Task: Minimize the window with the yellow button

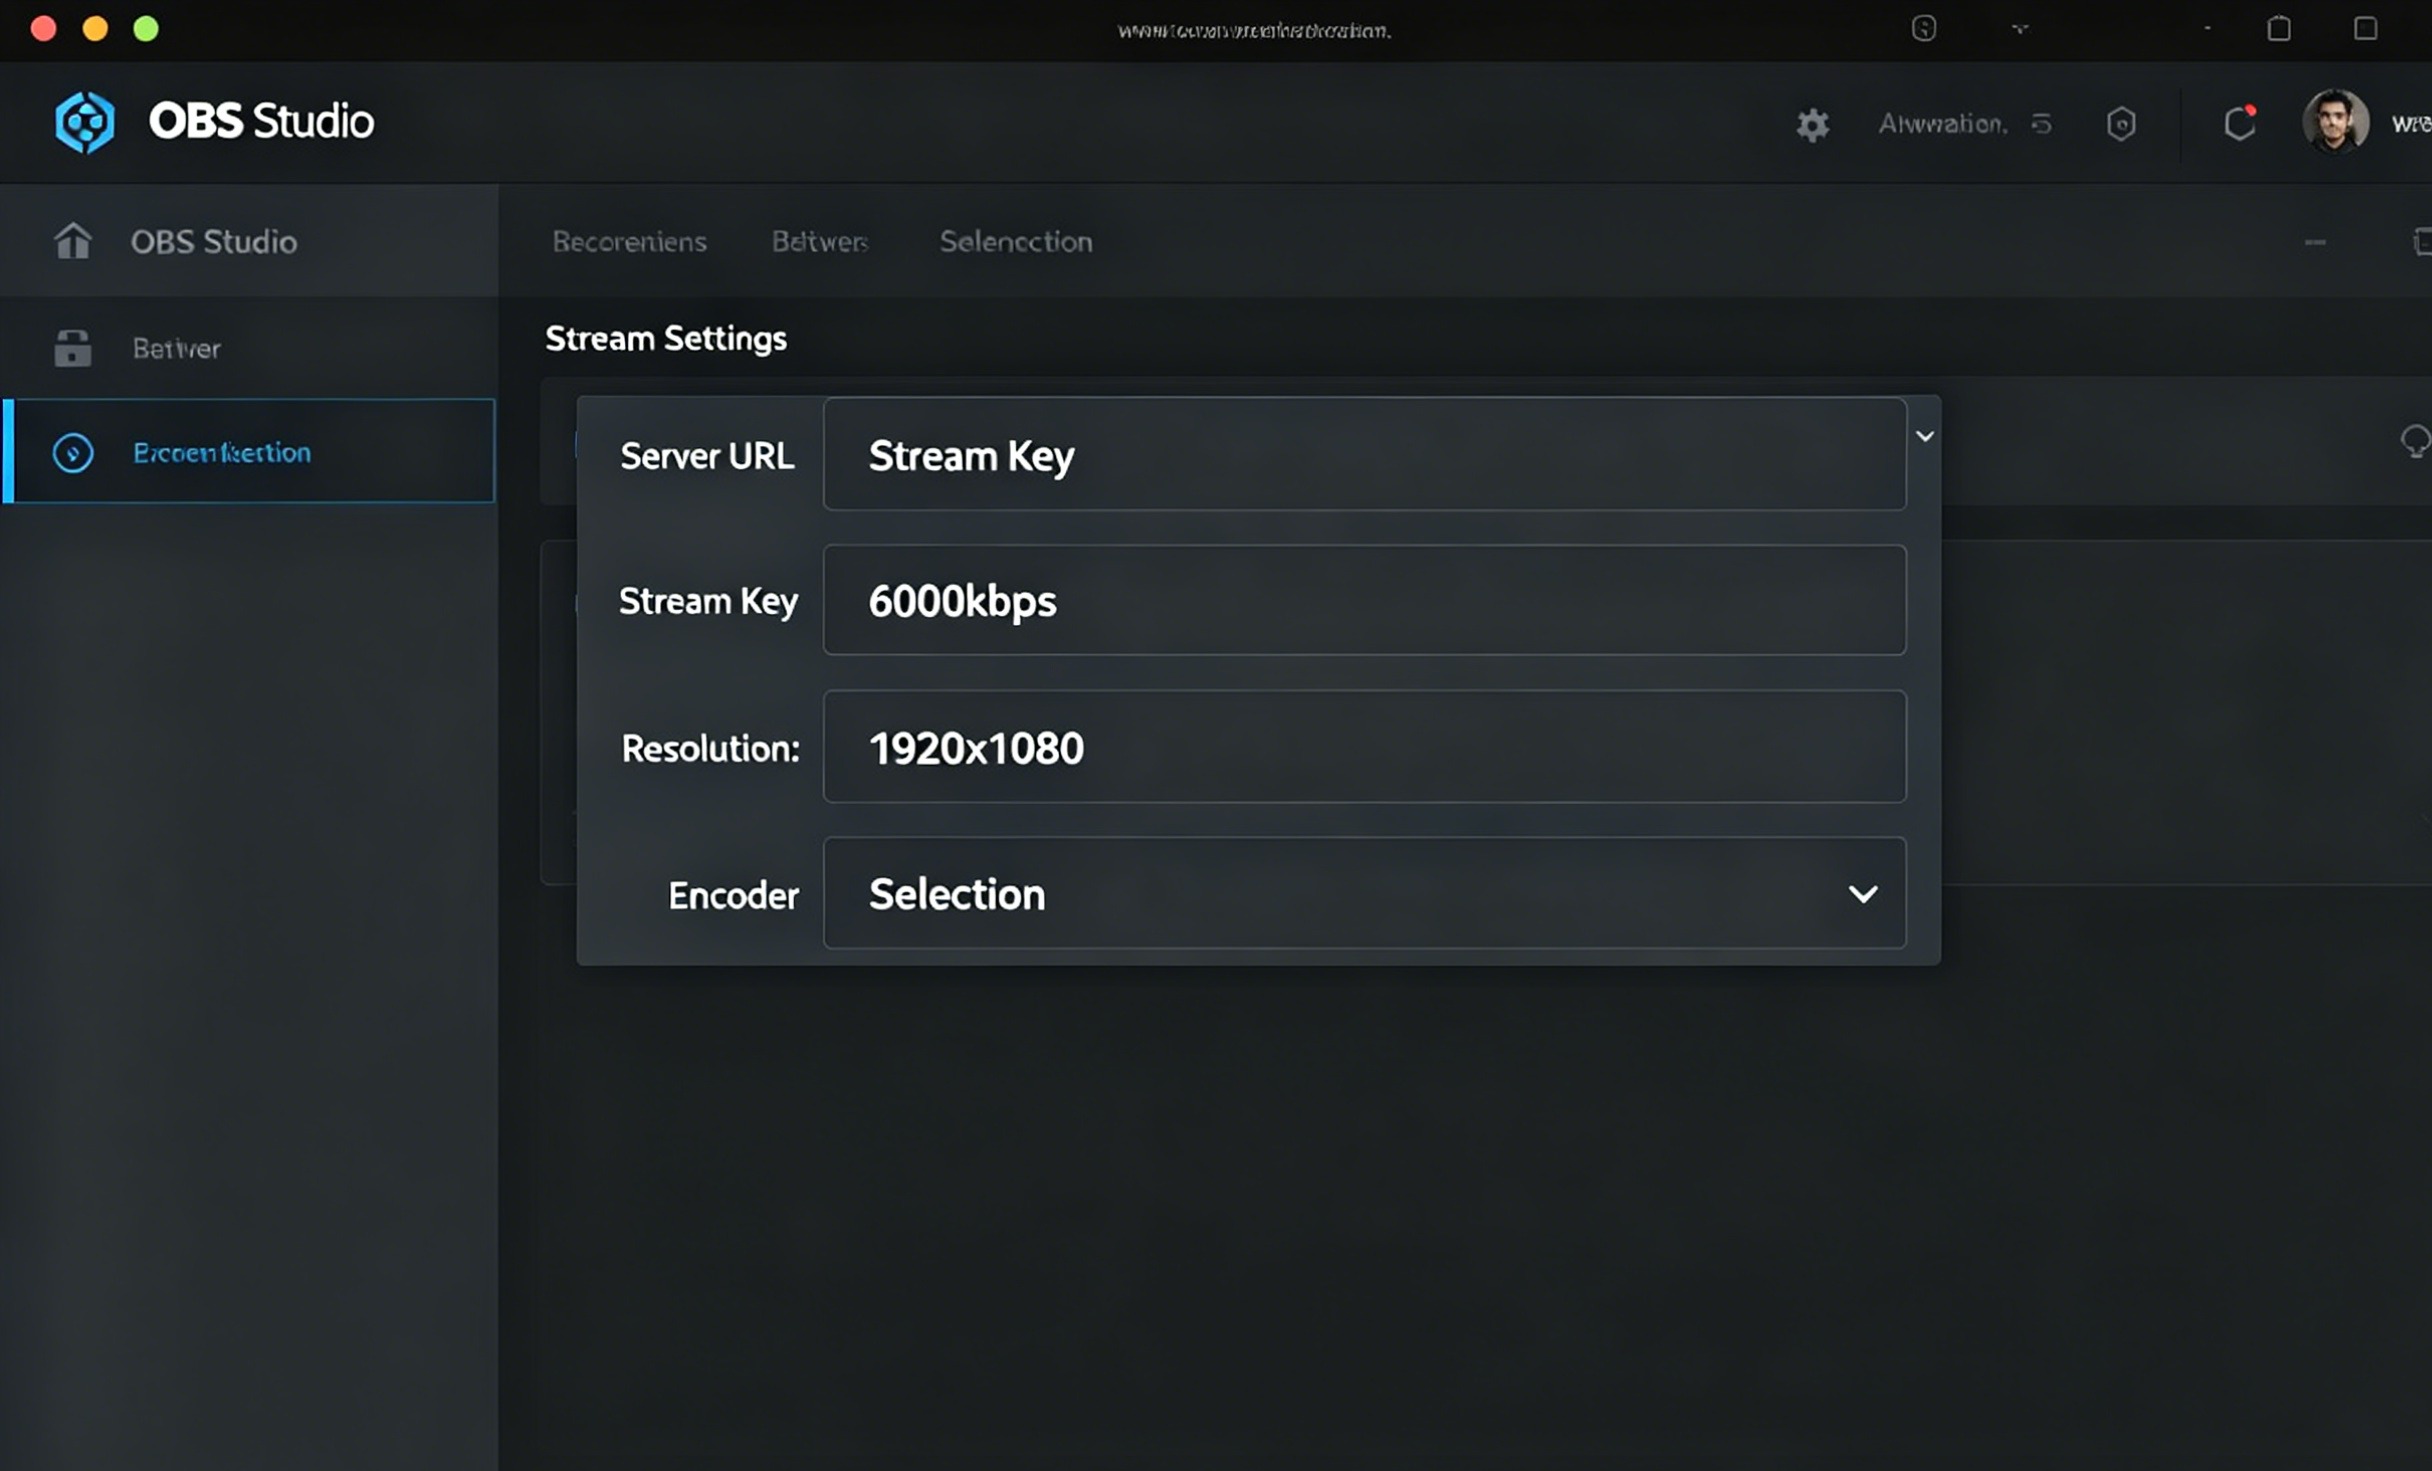Action: [x=95, y=28]
